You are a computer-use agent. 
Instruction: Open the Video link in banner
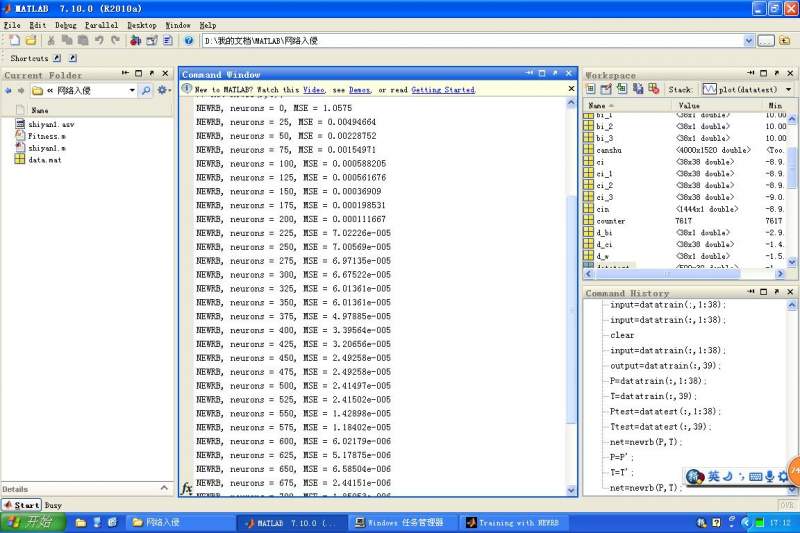tap(314, 90)
